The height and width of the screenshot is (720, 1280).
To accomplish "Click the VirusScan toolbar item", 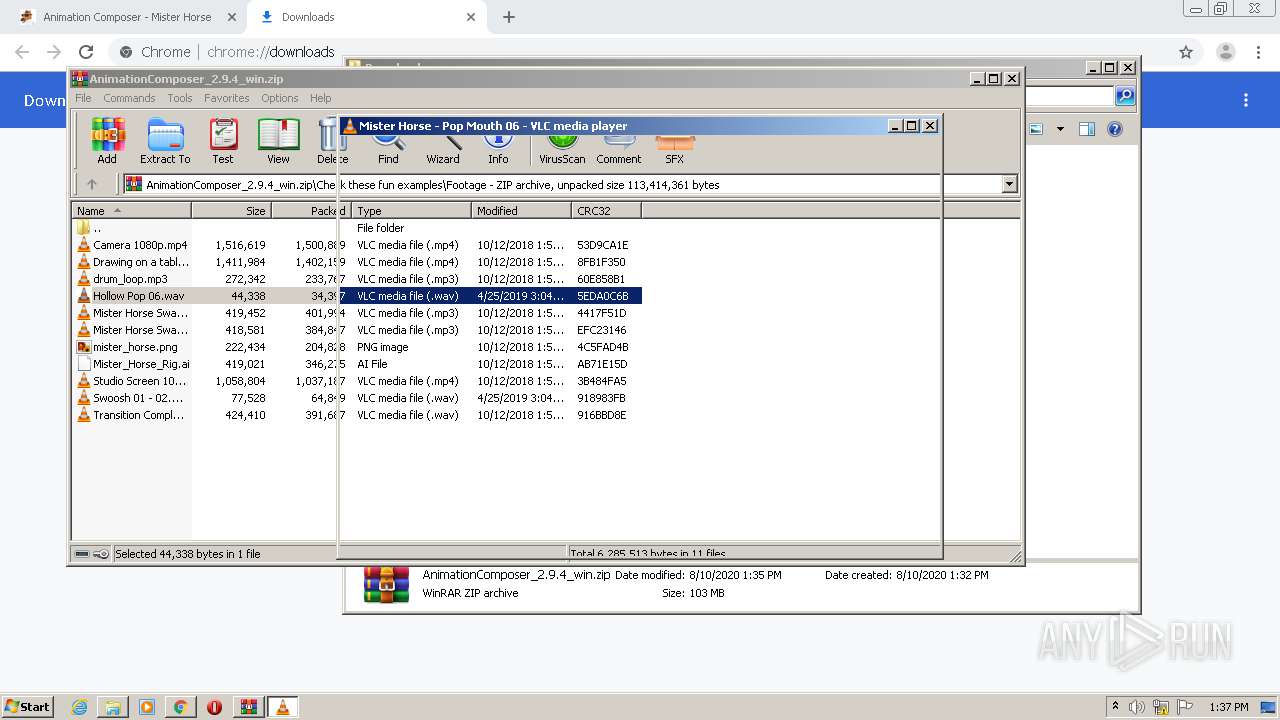I will [x=562, y=151].
